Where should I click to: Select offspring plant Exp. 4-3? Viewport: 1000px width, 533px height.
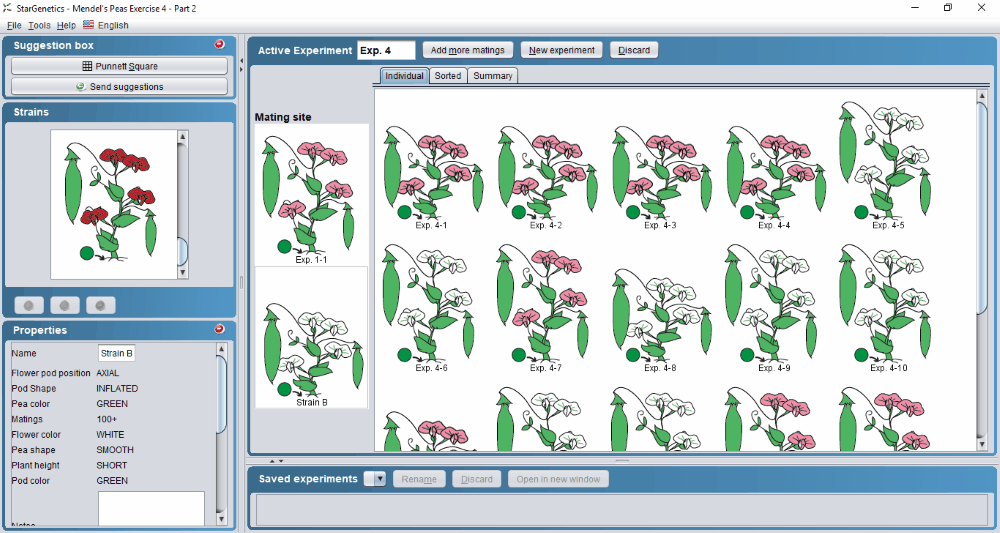pyautogui.click(x=661, y=175)
